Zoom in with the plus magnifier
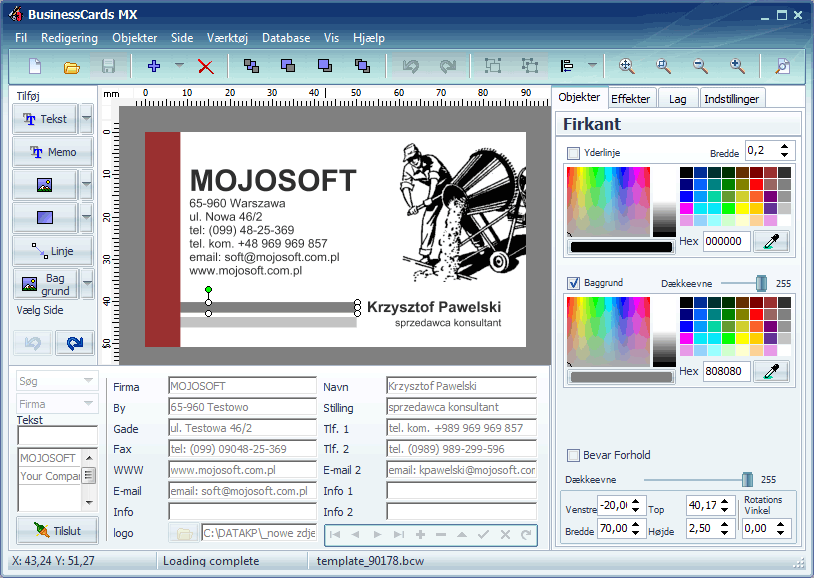 pos(737,66)
